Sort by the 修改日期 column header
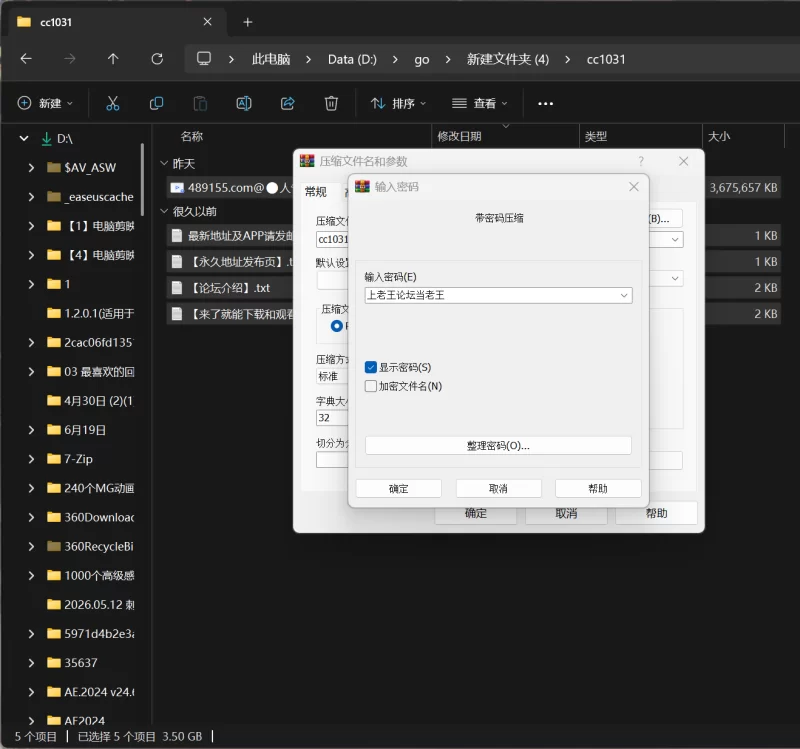The width and height of the screenshot is (800, 749). (x=459, y=136)
